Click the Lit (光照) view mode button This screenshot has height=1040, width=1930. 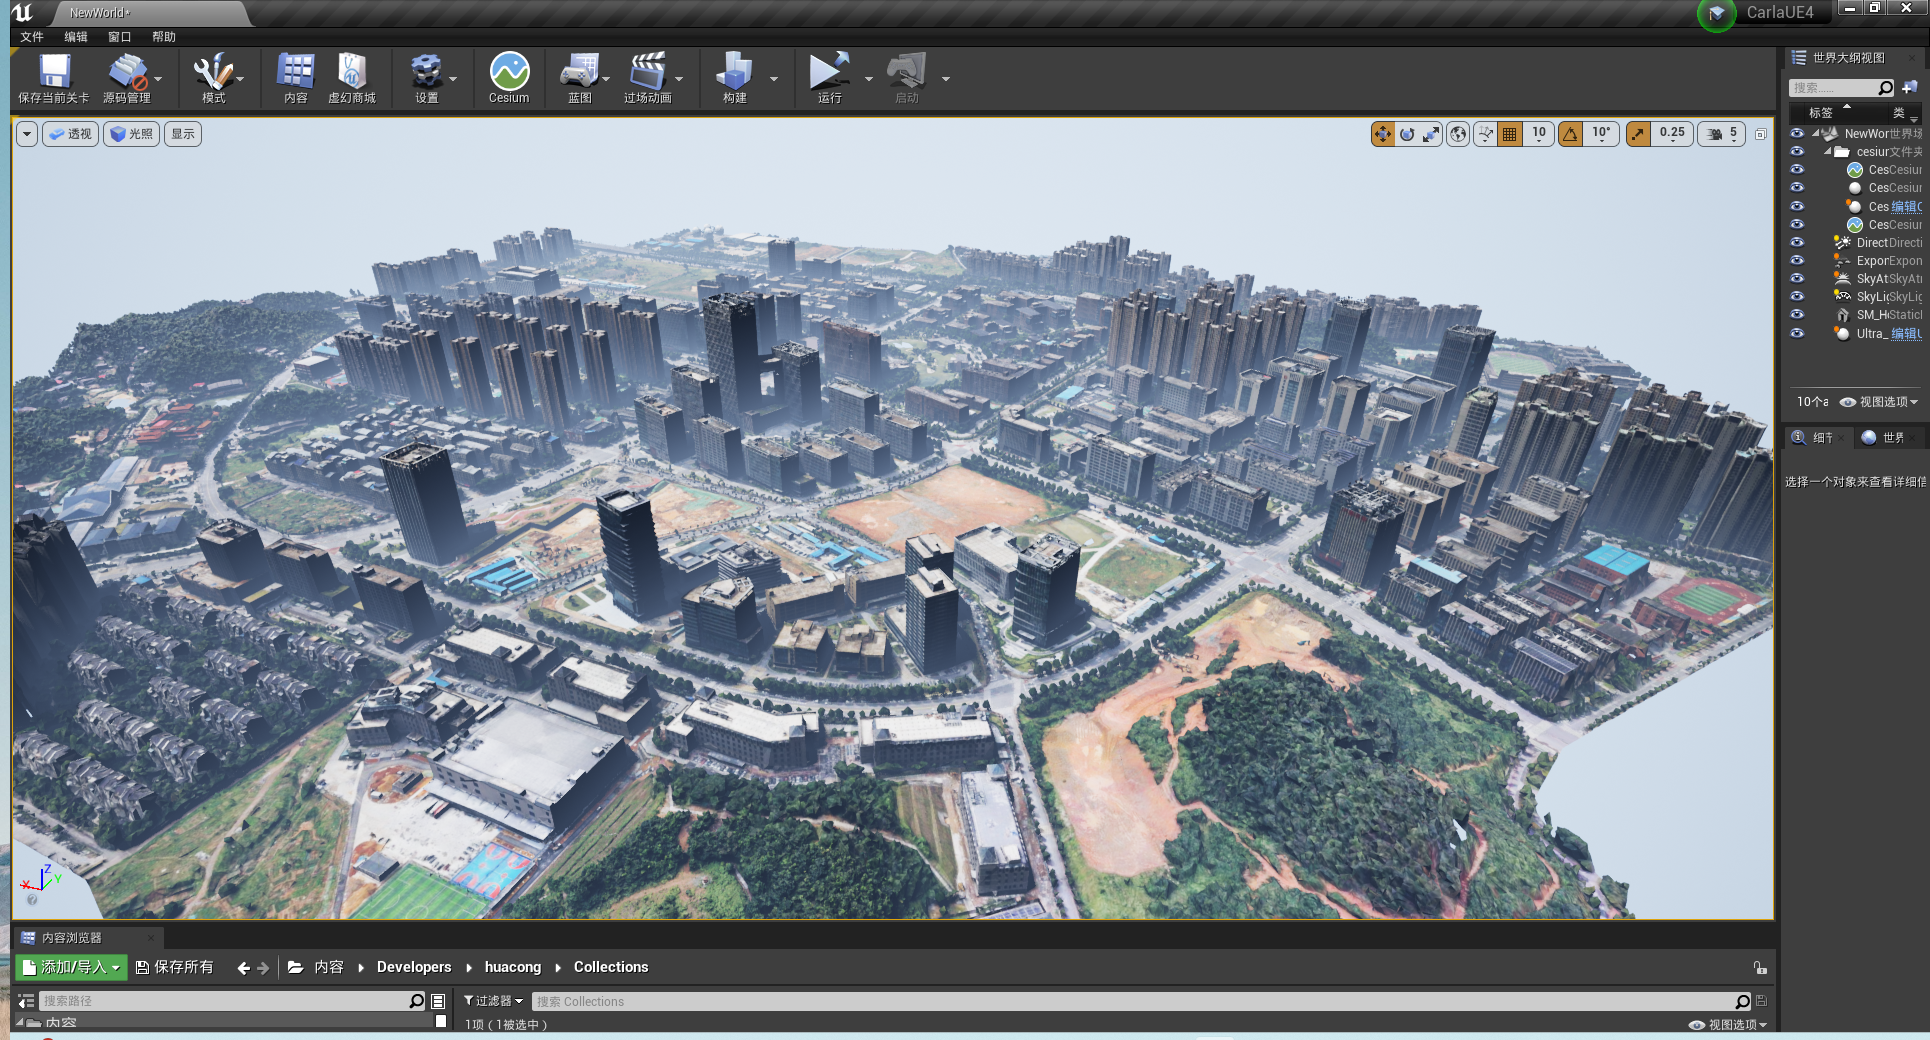point(131,134)
